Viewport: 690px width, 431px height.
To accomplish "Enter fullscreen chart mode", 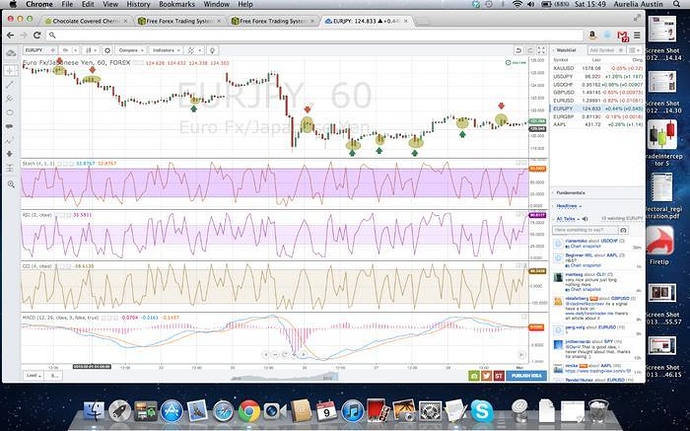I will [x=542, y=50].
